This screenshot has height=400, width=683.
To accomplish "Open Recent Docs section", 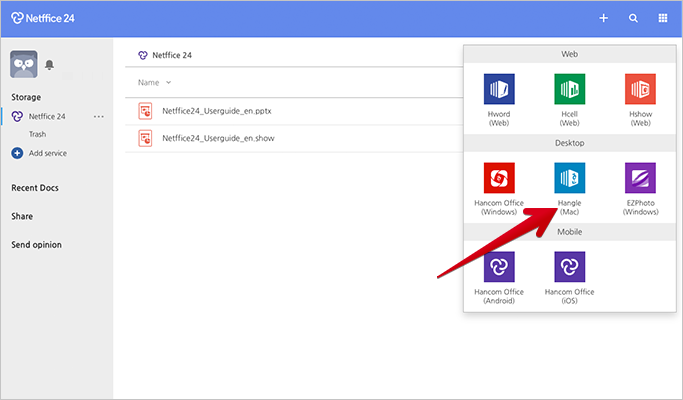I will click(35, 188).
